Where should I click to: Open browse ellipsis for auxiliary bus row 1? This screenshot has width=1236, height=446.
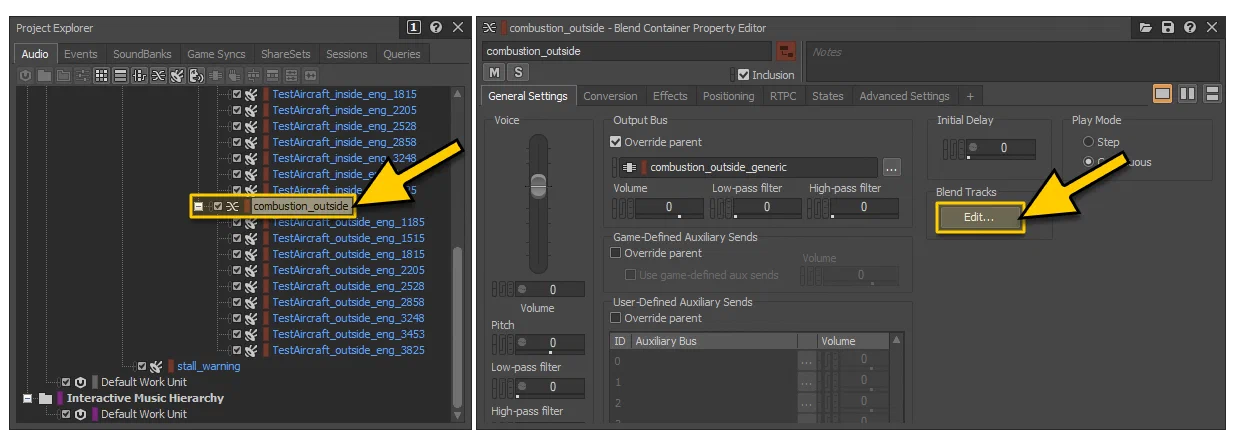[x=807, y=380]
